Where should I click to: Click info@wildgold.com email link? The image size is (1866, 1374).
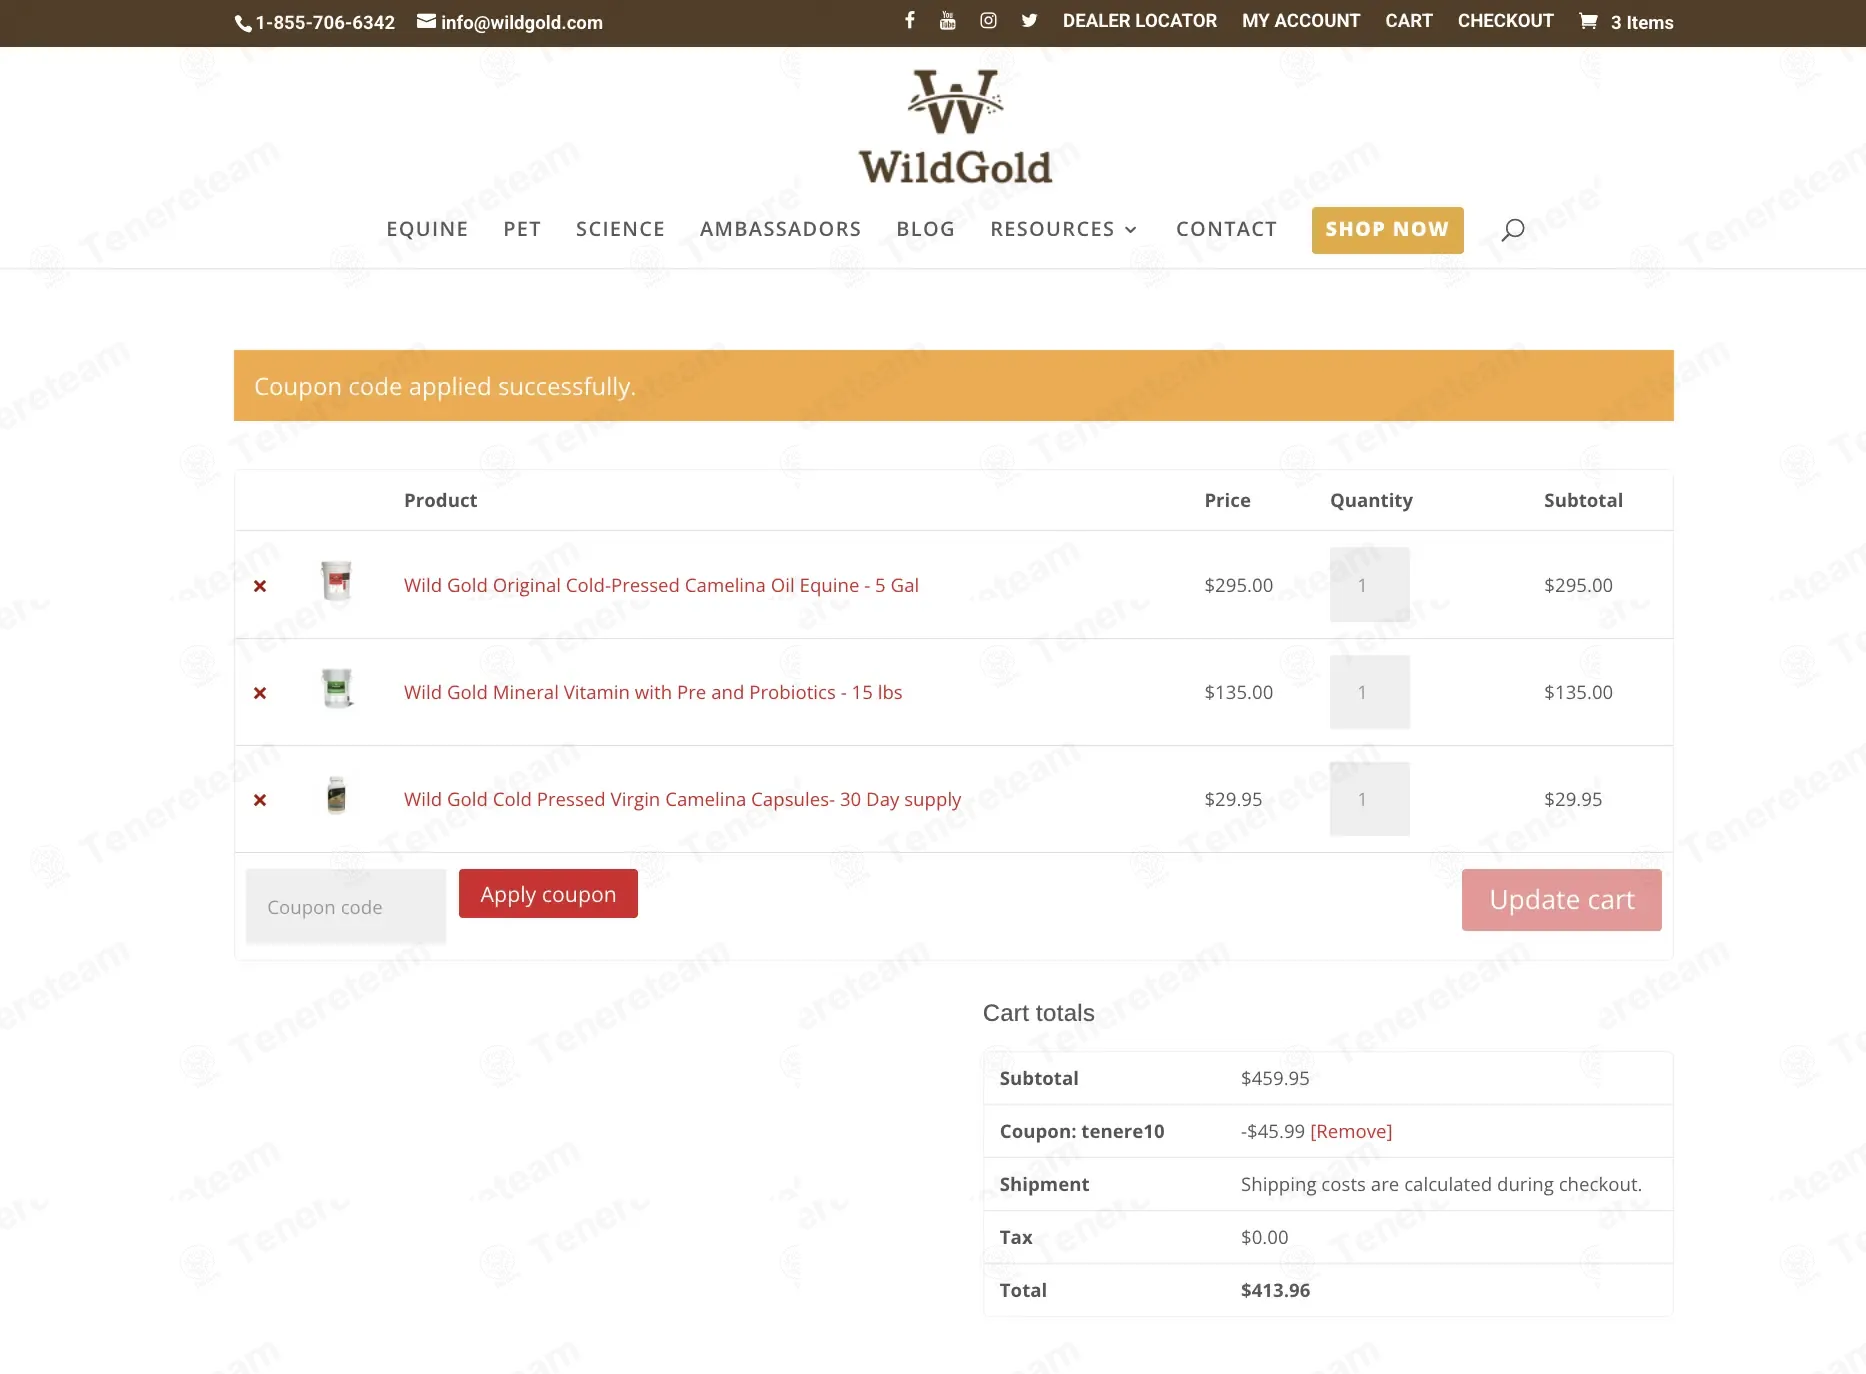click(x=510, y=22)
